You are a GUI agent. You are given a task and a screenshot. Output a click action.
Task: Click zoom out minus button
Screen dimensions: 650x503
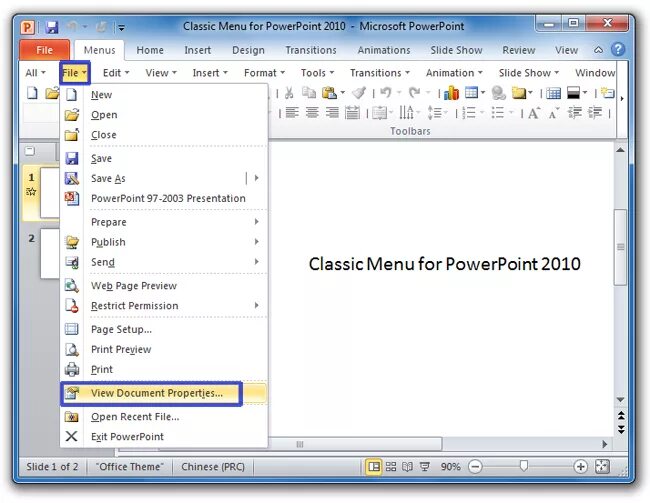tap(475, 467)
